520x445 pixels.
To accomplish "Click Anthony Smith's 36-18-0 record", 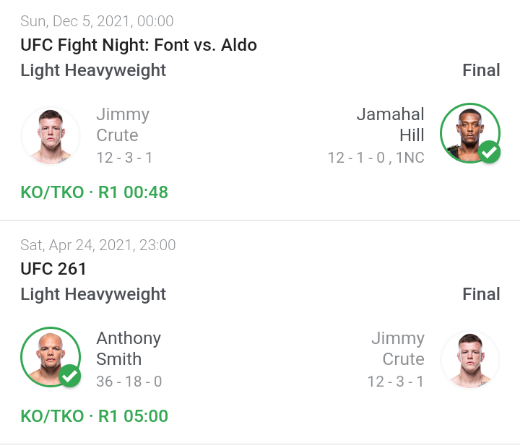I will pos(129,382).
